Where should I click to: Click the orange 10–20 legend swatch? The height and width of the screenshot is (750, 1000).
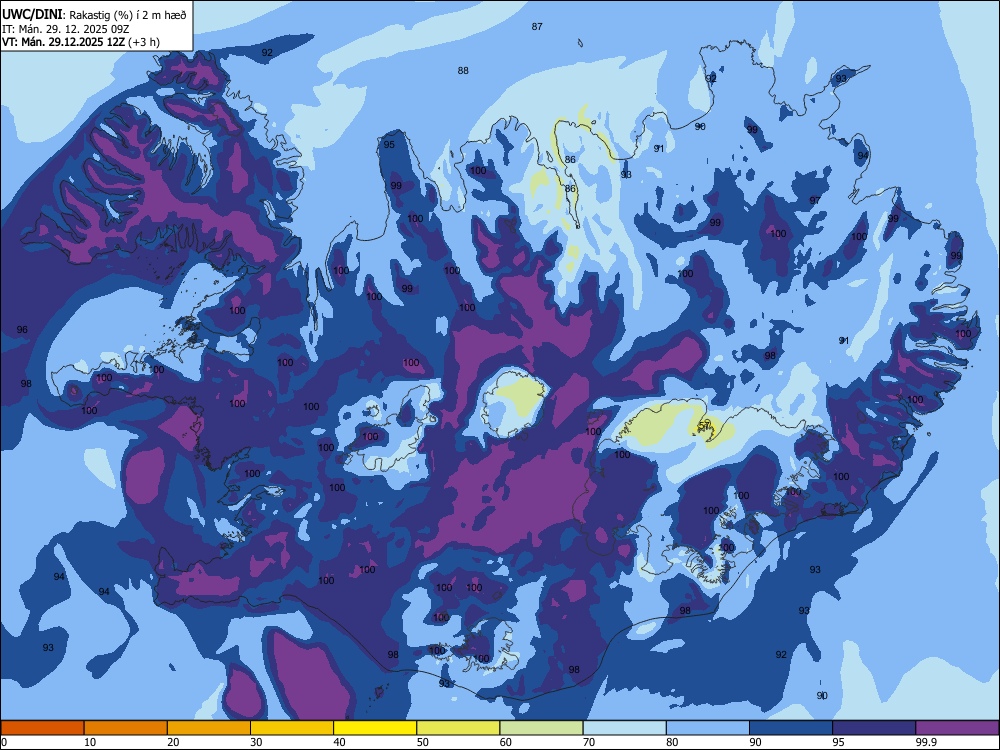[126, 728]
